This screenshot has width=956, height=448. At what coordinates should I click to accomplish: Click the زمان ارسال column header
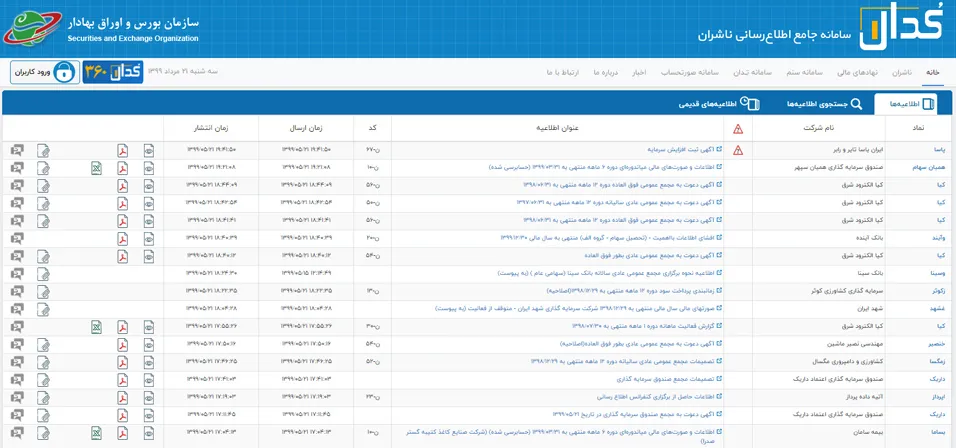point(305,129)
